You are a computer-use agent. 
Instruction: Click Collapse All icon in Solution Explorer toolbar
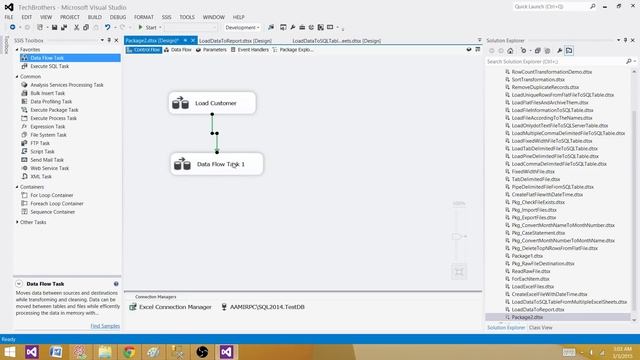coord(538,51)
